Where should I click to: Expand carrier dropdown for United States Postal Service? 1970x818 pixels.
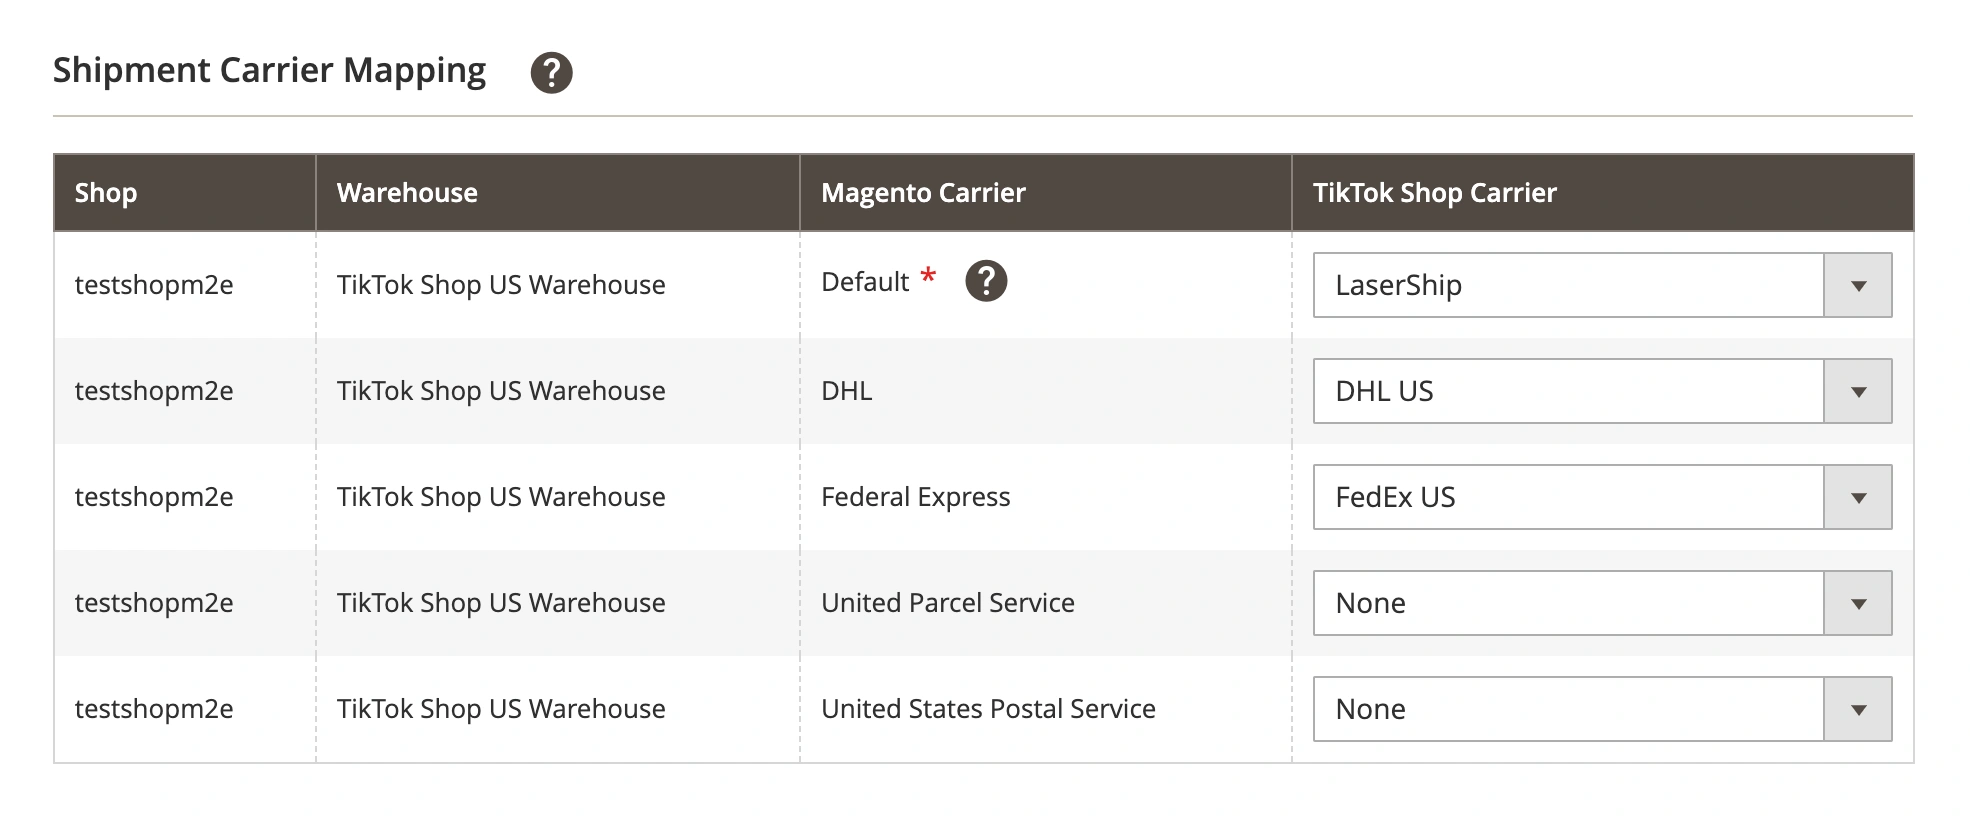tap(1568, 709)
